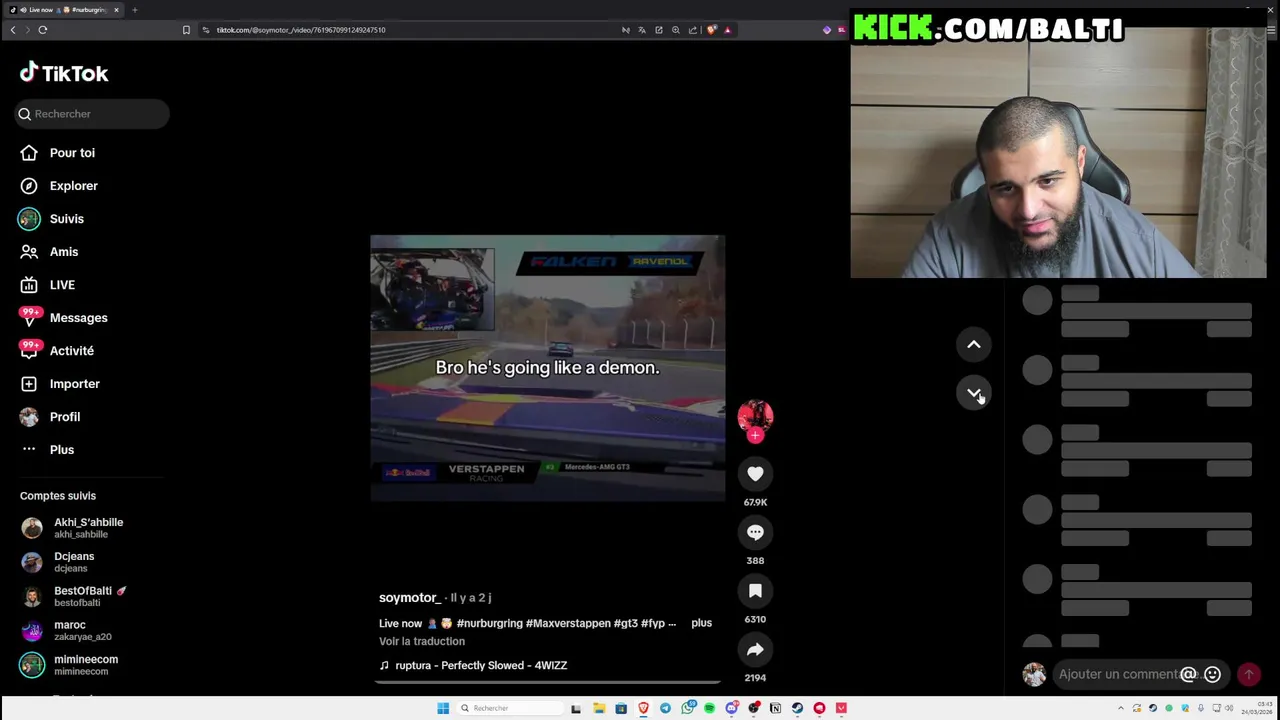Open BestOfBalti followed account
Image resolution: width=1280 pixels, height=720 pixels.
click(74, 596)
